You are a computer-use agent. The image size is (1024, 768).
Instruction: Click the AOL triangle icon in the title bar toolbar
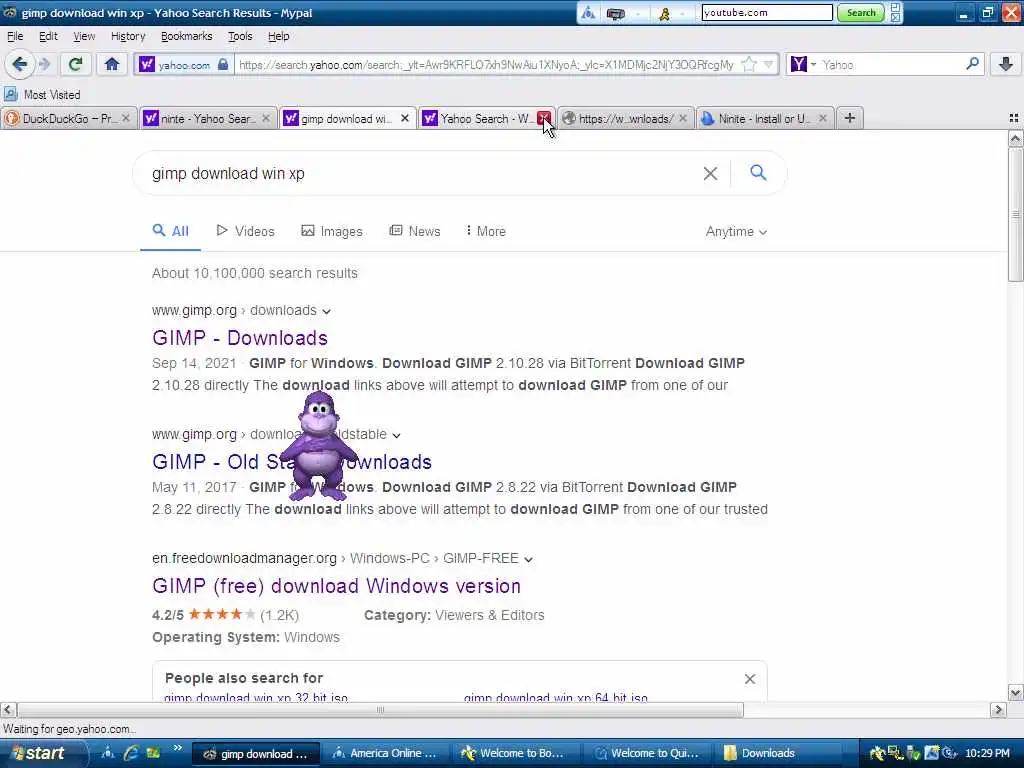click(x=588, y=13)
